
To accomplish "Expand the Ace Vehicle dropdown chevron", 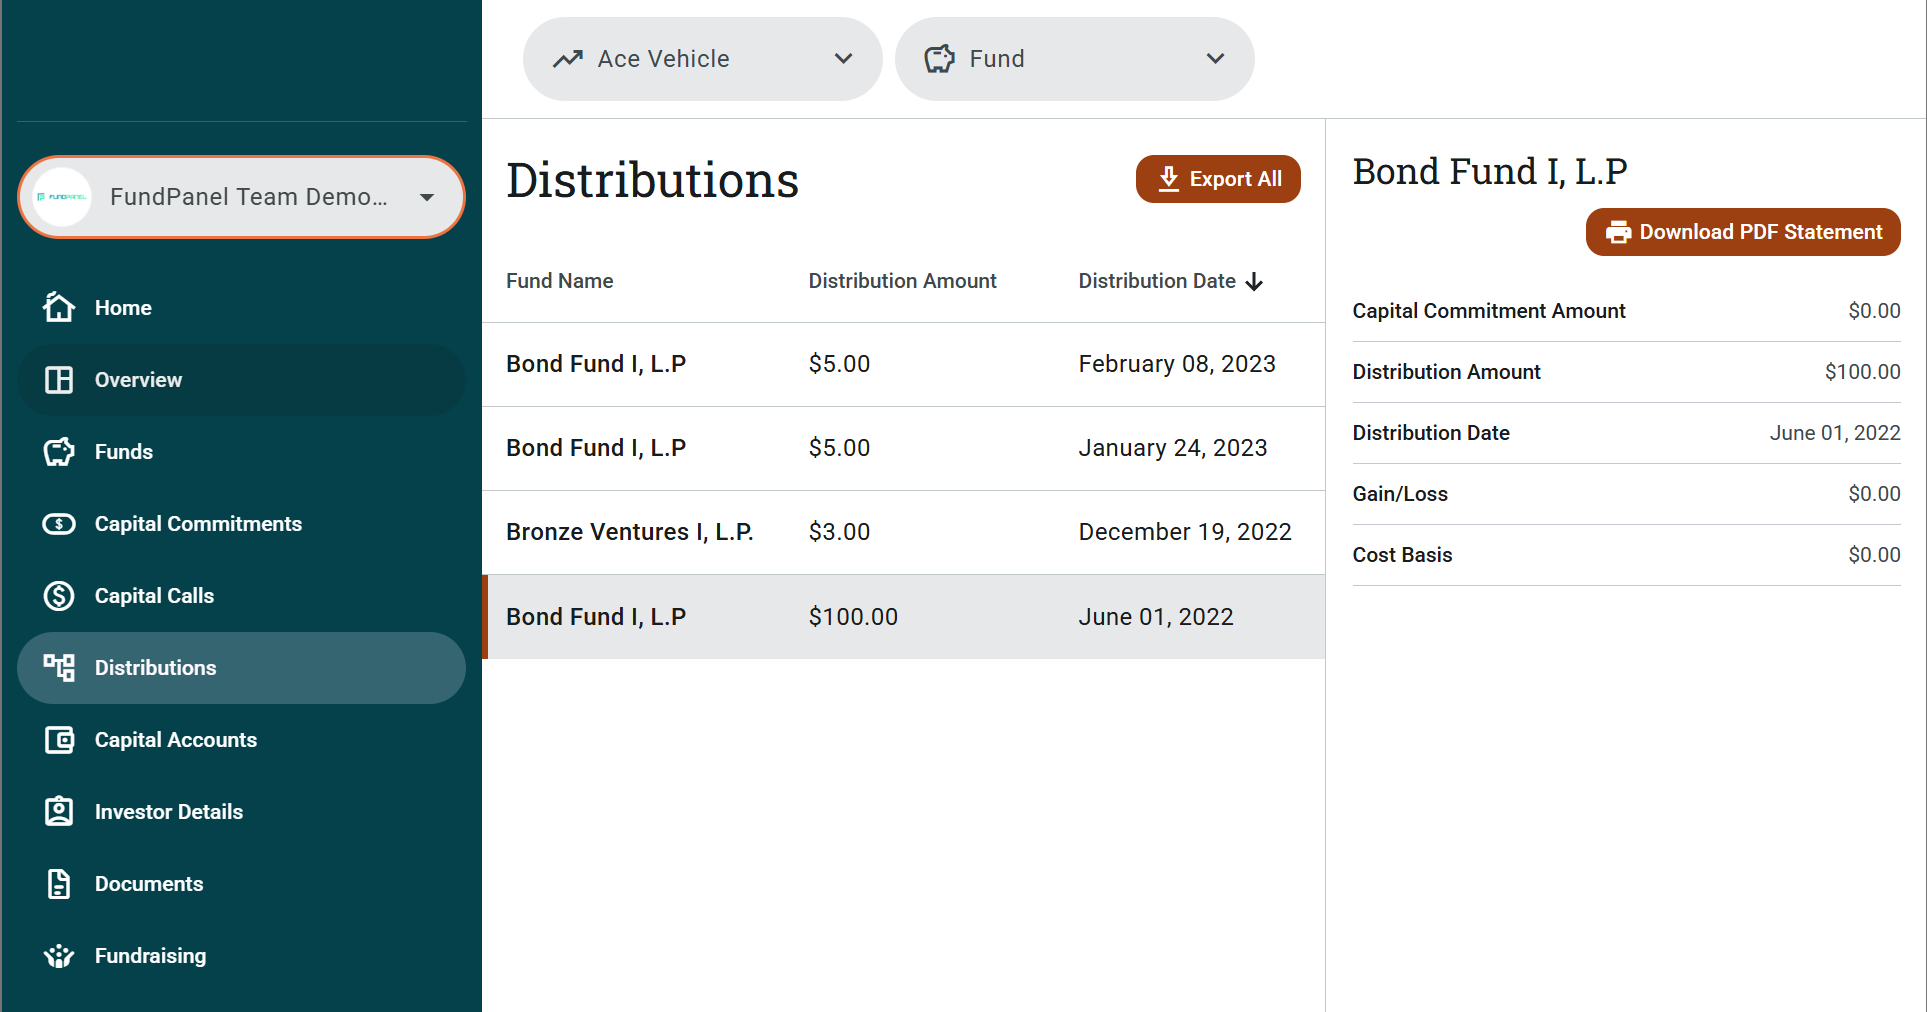I will pyautogui.click(x=843, y=59).
